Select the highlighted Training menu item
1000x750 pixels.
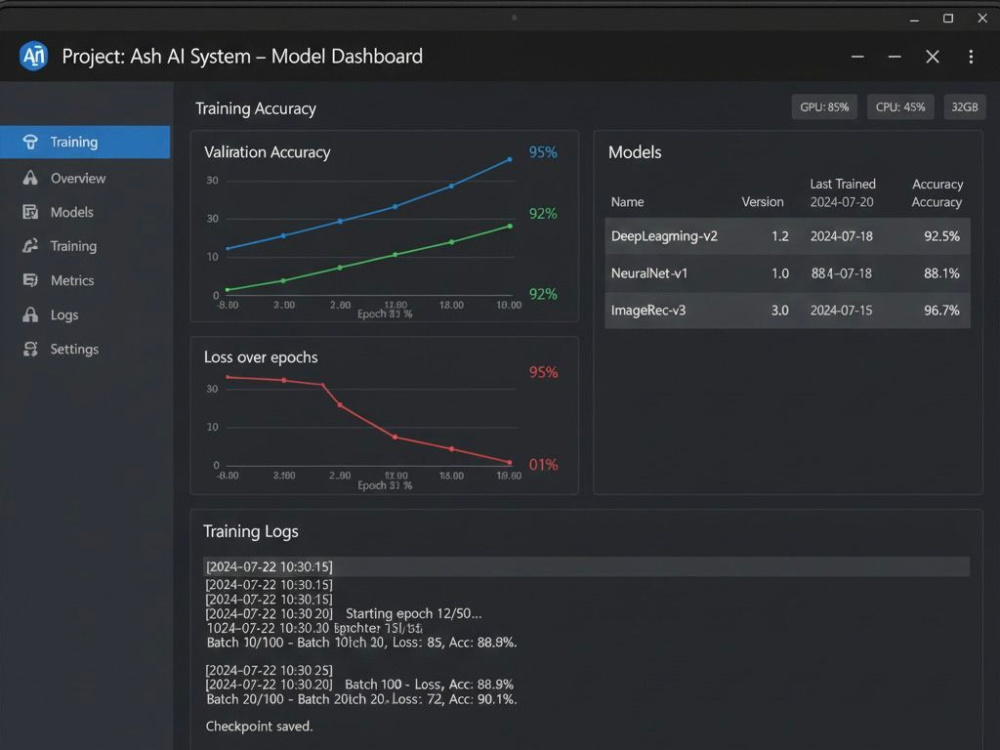click(85, 142)
